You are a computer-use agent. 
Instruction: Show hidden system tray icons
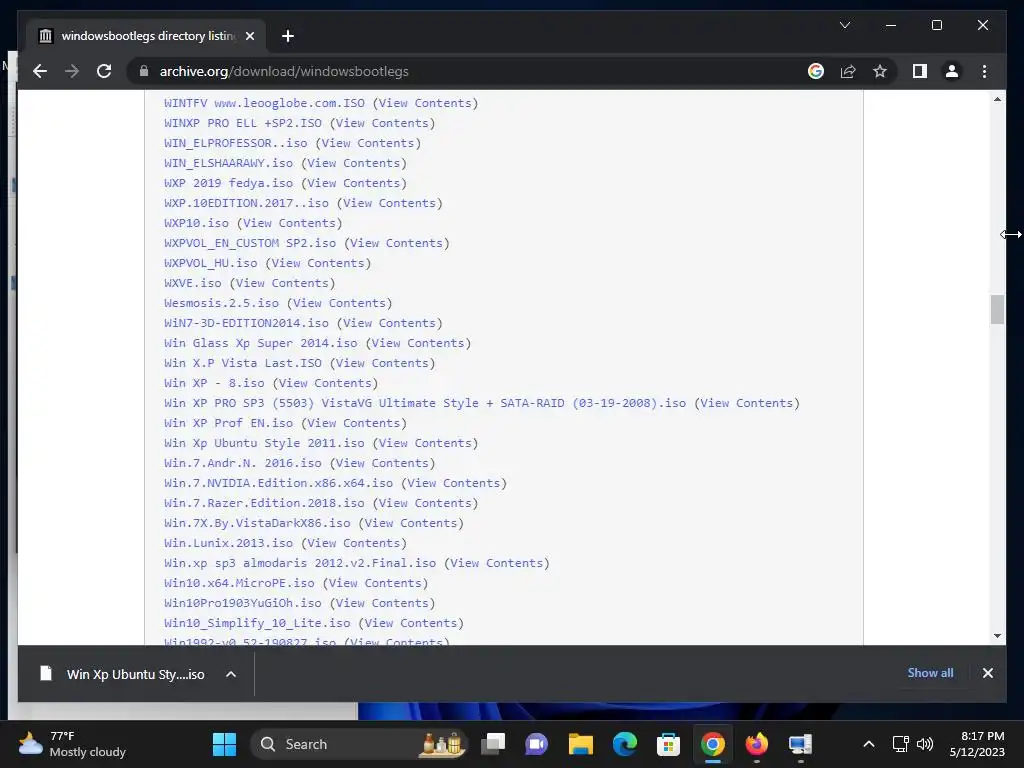click(x=869, y=744)
